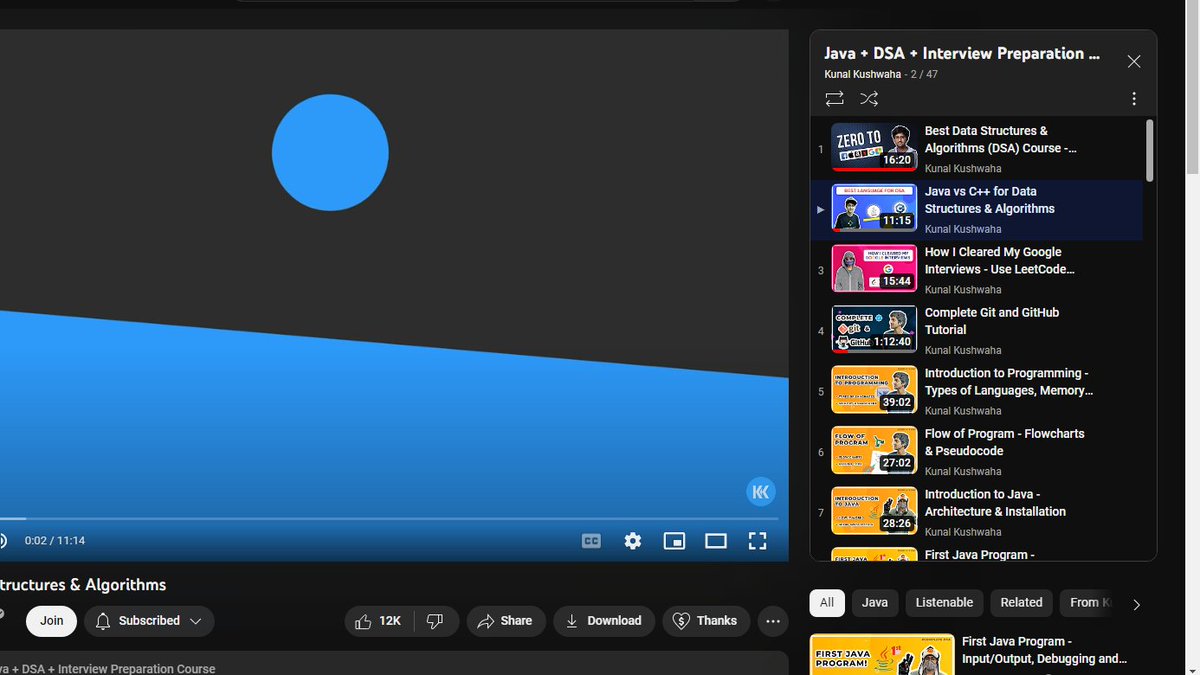Switch to miniplayer mode
Viewport: 1200px width, 675px height.
(x=675, y=541)
